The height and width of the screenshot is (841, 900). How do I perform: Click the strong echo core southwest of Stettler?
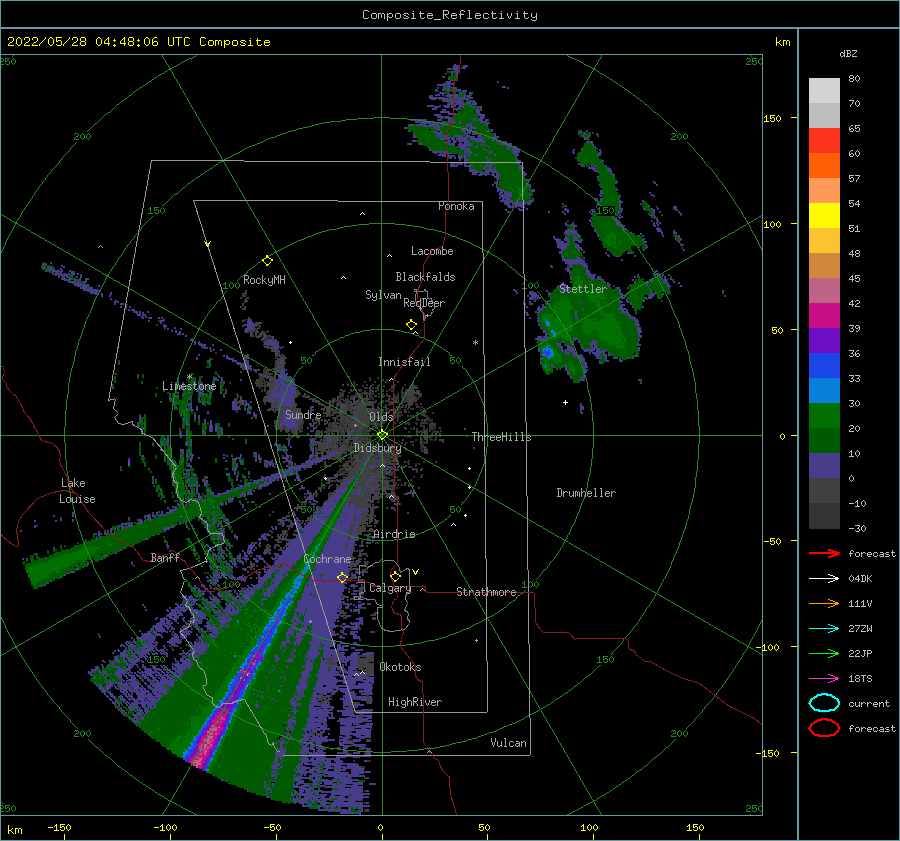[x=548, y=351]
